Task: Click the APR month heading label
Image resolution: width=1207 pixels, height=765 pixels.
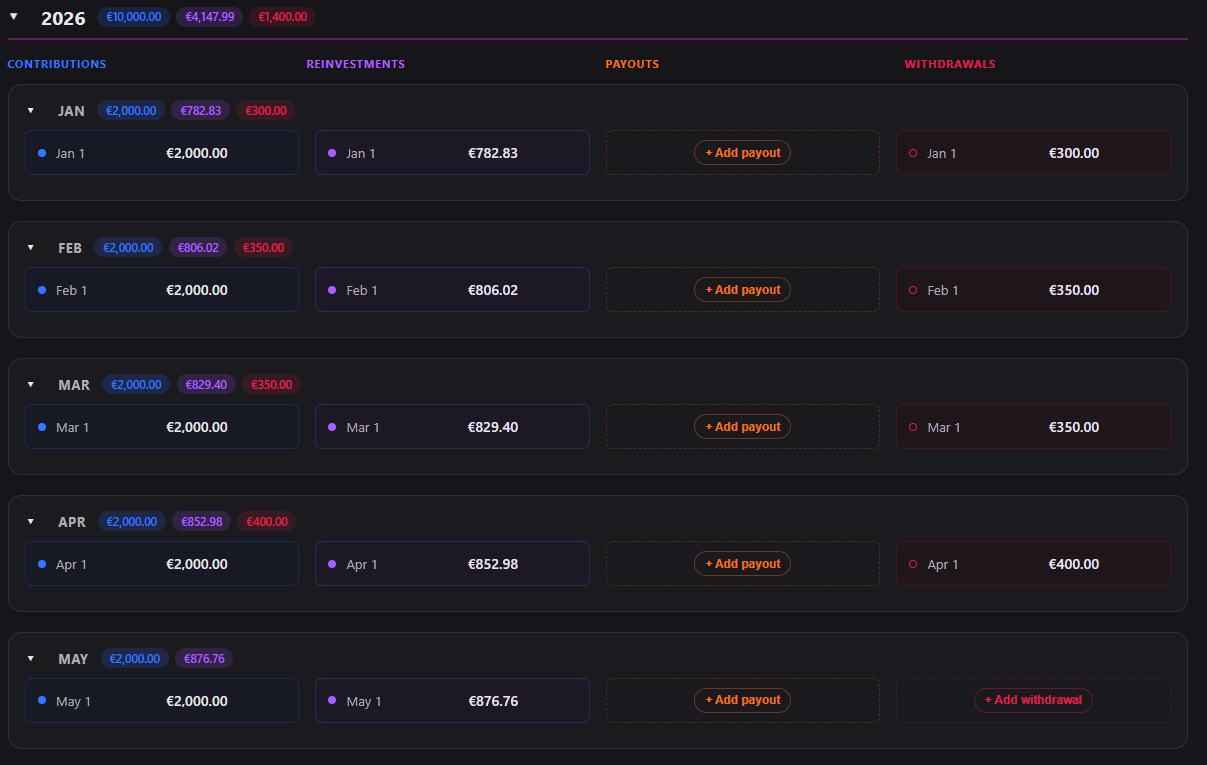Action: click(72, 522)
